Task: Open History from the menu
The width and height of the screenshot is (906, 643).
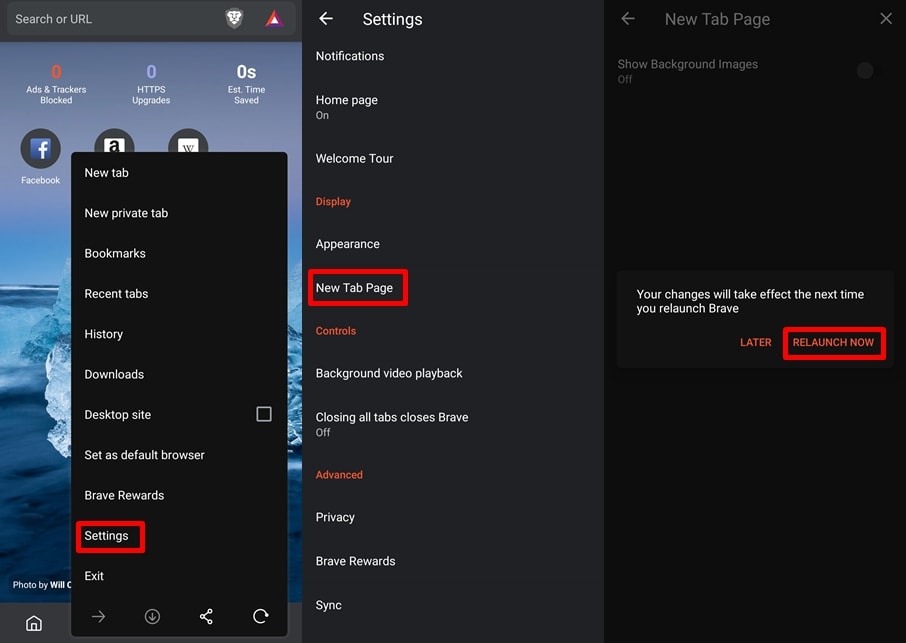Action: (179, 334)
